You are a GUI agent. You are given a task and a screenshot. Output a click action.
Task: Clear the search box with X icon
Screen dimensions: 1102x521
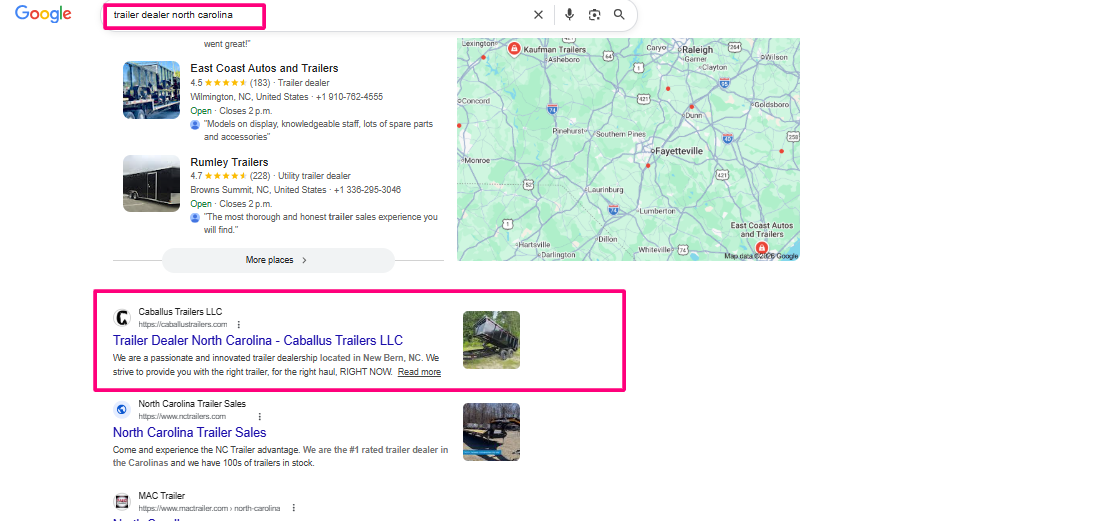[x=538, y=15]
